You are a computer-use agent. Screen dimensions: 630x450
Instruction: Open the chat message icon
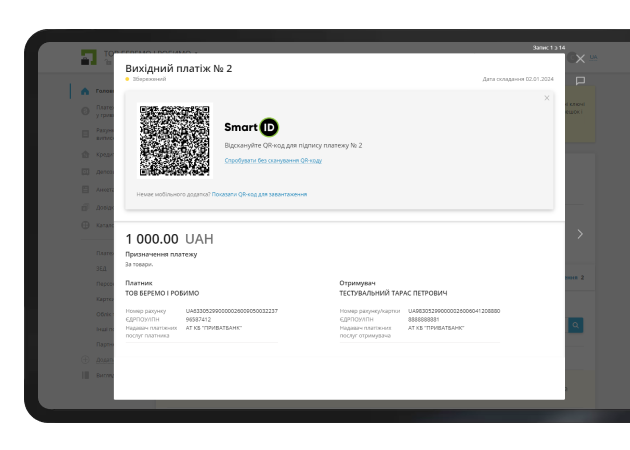pos(580,81)
